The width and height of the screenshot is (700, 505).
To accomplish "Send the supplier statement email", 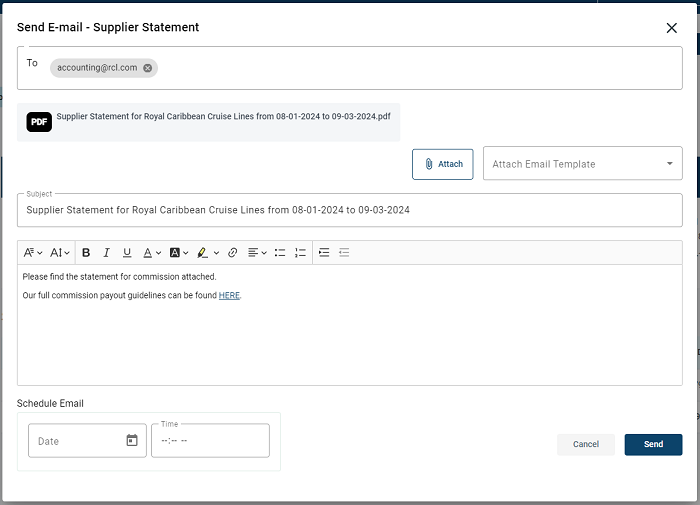I will [x=653, y=444].
